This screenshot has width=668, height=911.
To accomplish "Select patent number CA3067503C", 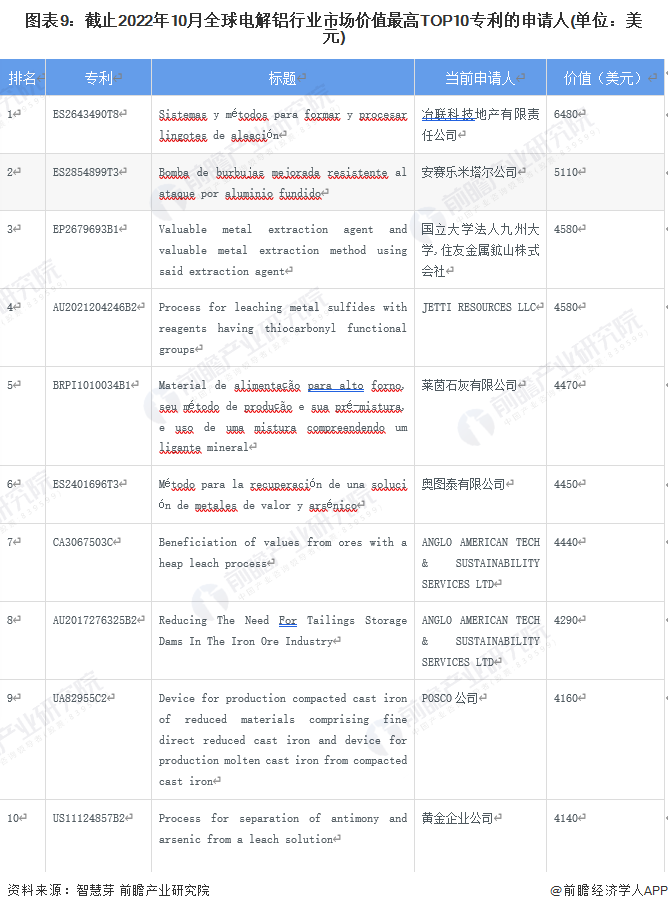I will [83, 542].
